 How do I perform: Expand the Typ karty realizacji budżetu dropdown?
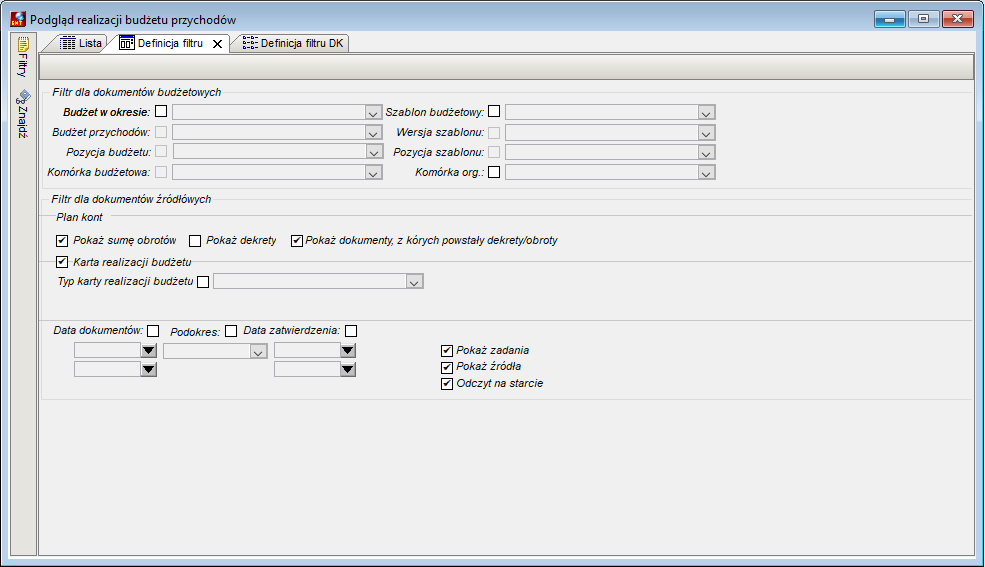pos(414,282)
